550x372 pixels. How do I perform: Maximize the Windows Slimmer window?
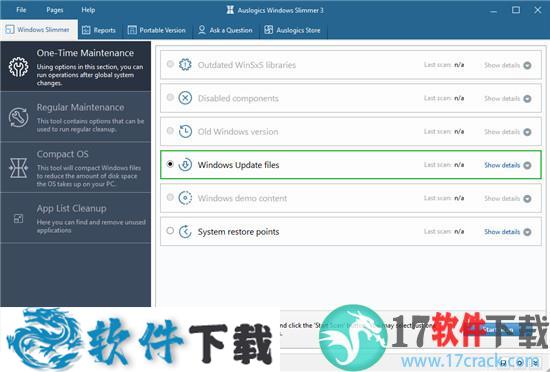[x=516, y=10]
